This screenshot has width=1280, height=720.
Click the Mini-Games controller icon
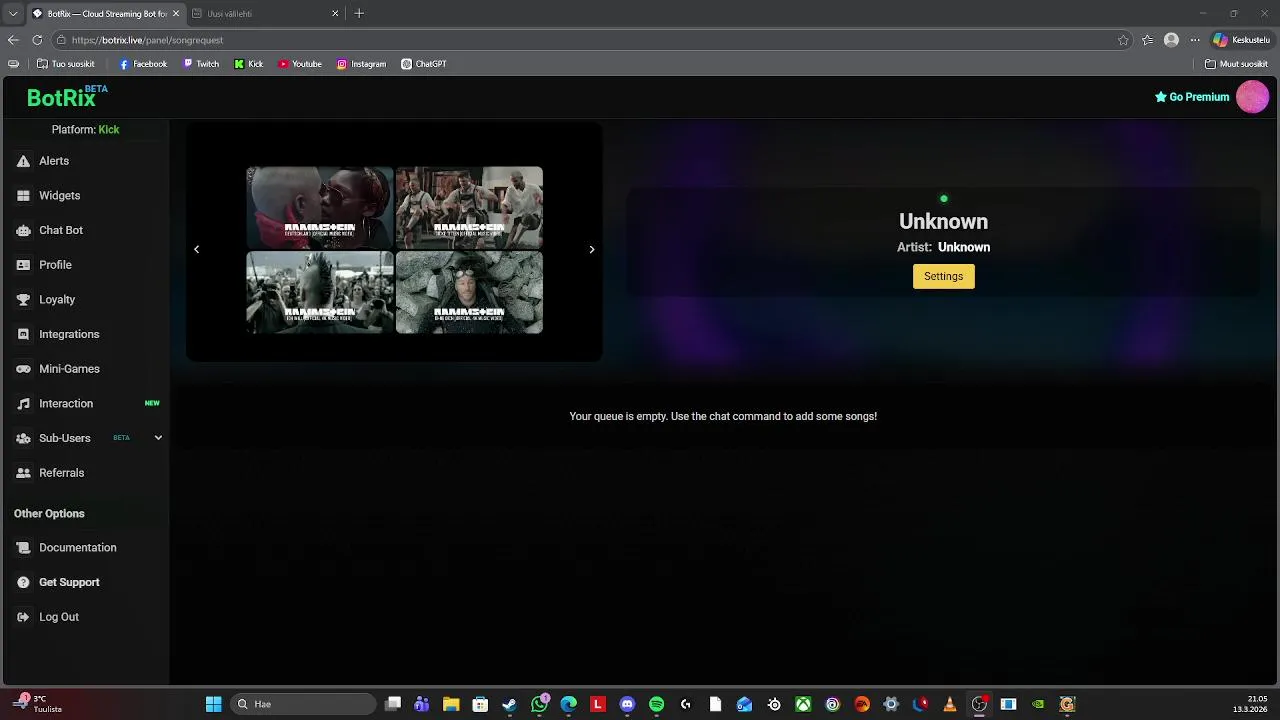(23, 369)
